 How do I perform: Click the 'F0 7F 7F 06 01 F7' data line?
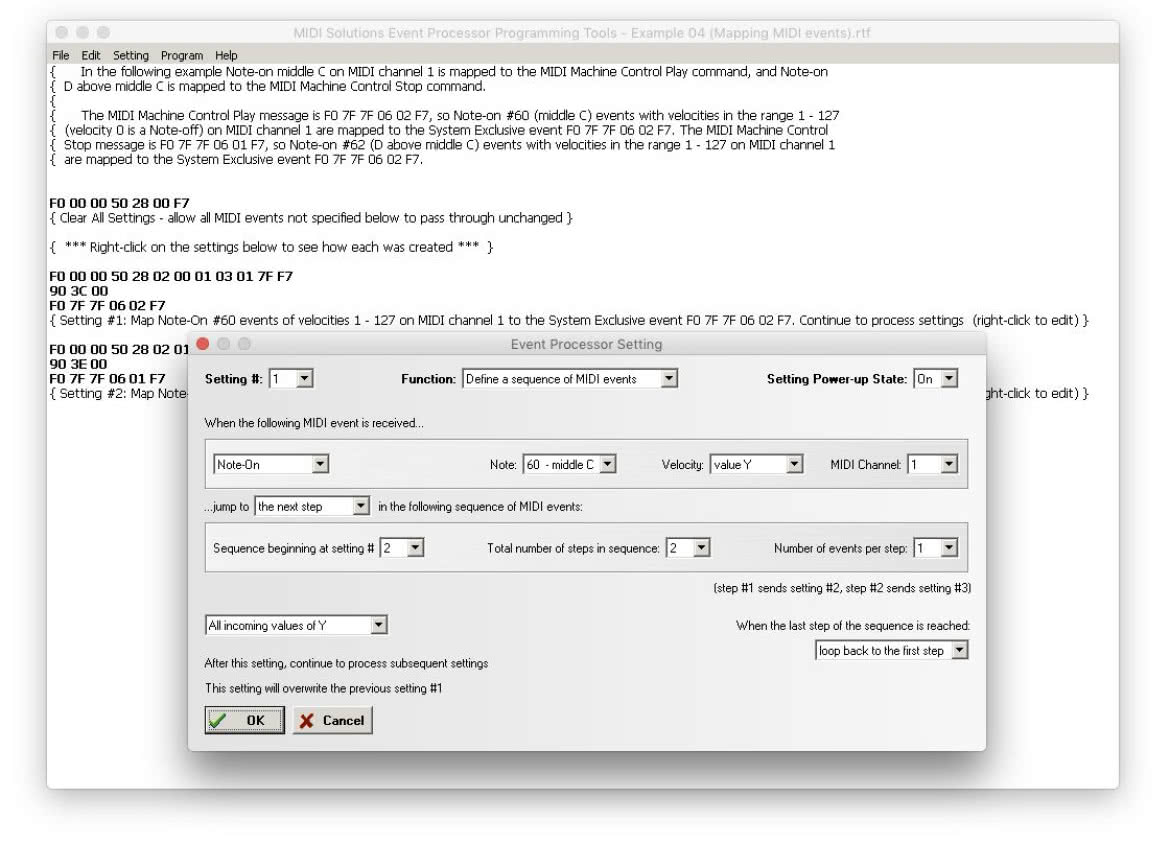coord(107,378)
